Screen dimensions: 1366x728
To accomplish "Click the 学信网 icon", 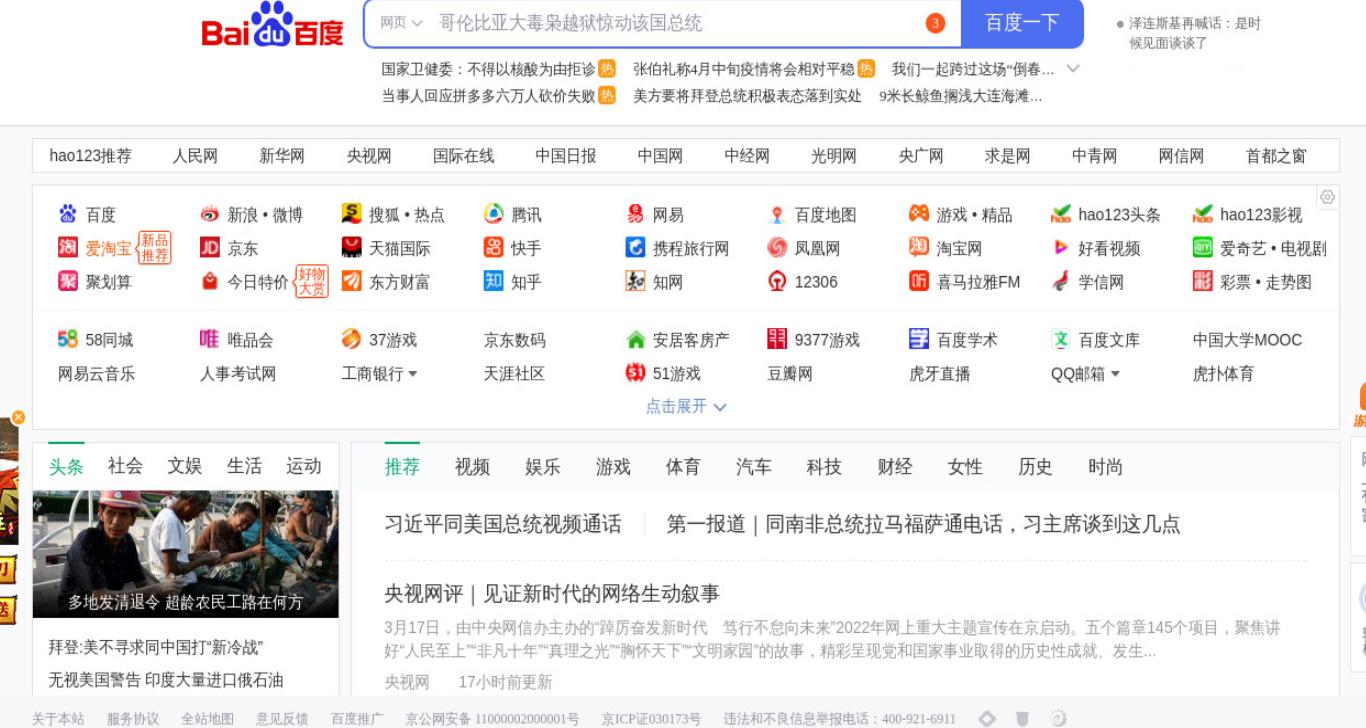I will (x=1061, y=281).
